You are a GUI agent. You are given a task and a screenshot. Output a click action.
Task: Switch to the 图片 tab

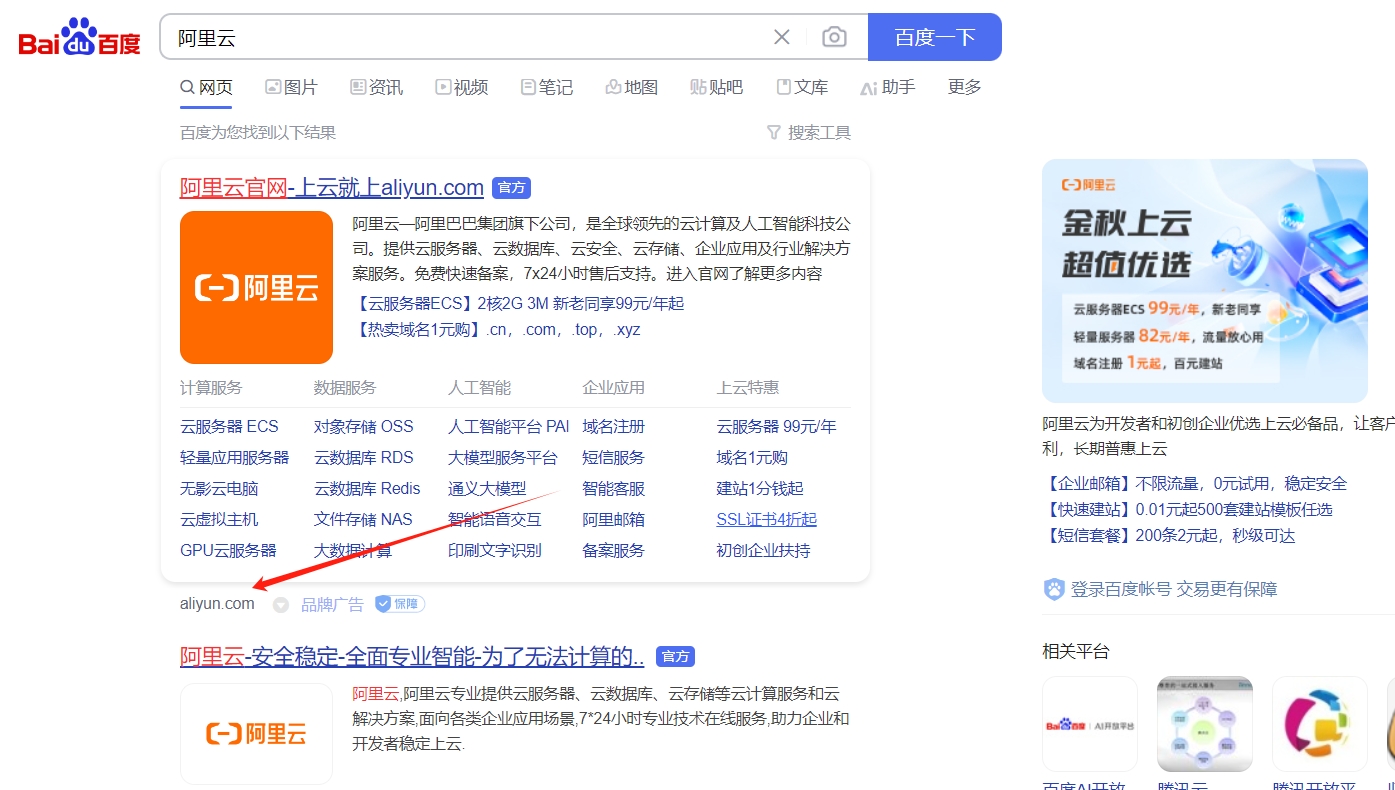click(291, 87)
